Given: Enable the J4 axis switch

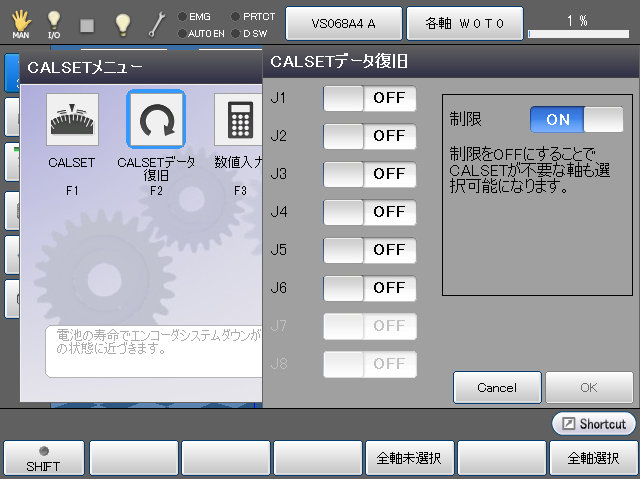Looking at the screenshot, I should pos(369,212).
